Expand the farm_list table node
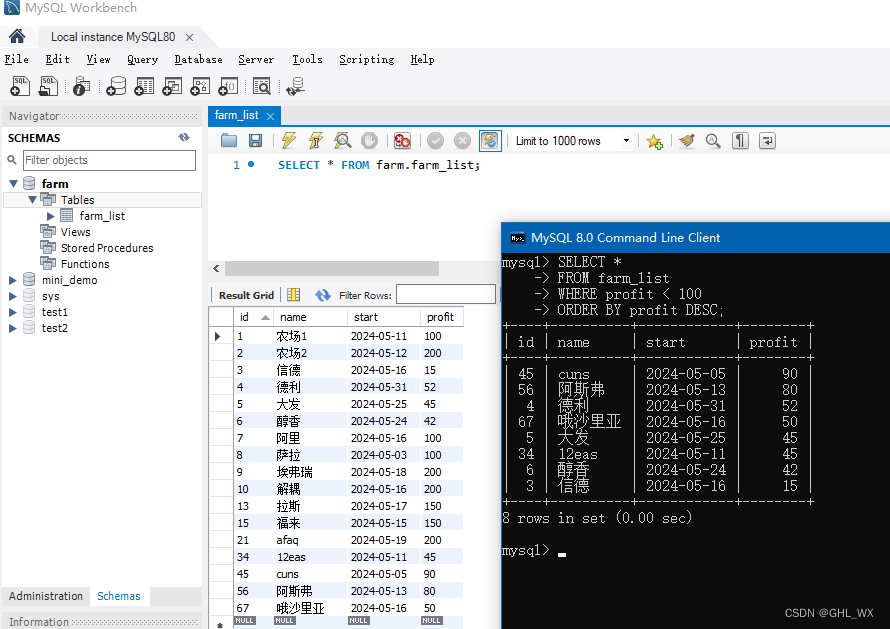The image size is (890, 629). [x=51, y=216]
